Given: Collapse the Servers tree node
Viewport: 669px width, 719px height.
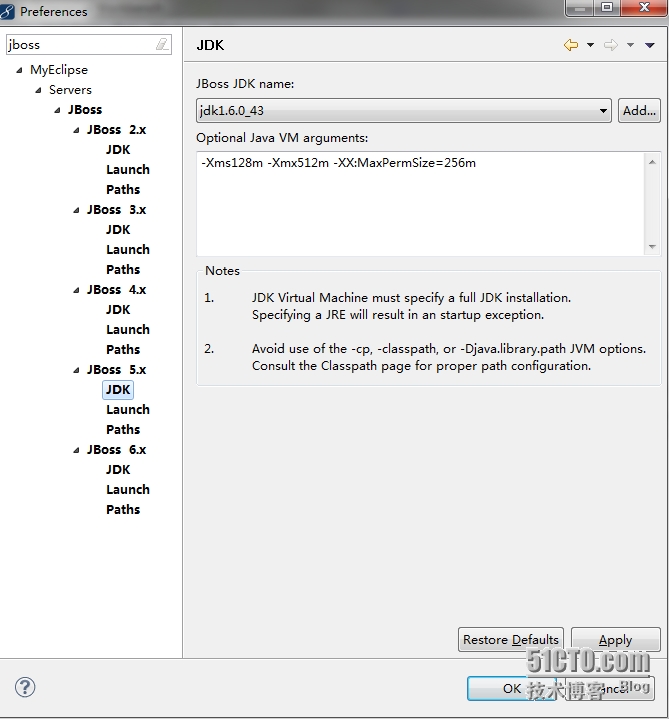Looking at the screenshot, I should point(39,90).
